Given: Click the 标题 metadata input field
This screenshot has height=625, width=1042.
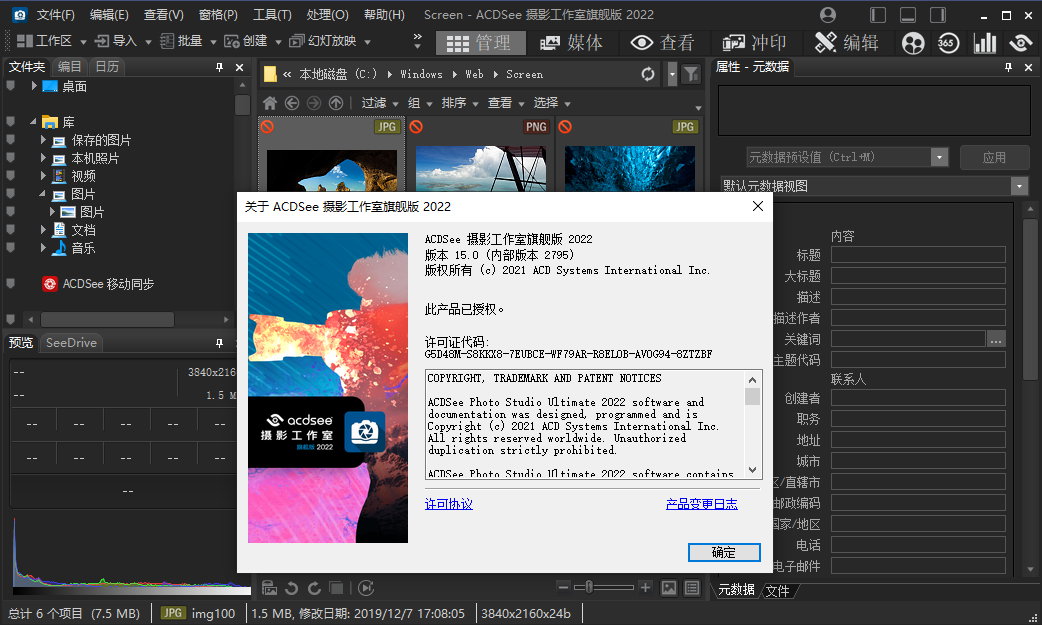Looking at the screenshot, I should pos(918,255).
